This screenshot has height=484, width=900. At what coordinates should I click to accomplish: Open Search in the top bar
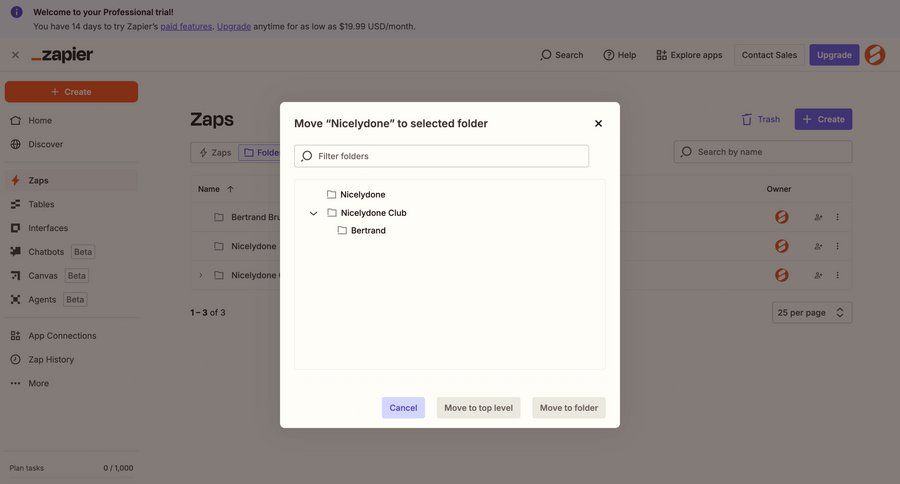[x=561, y=55]
